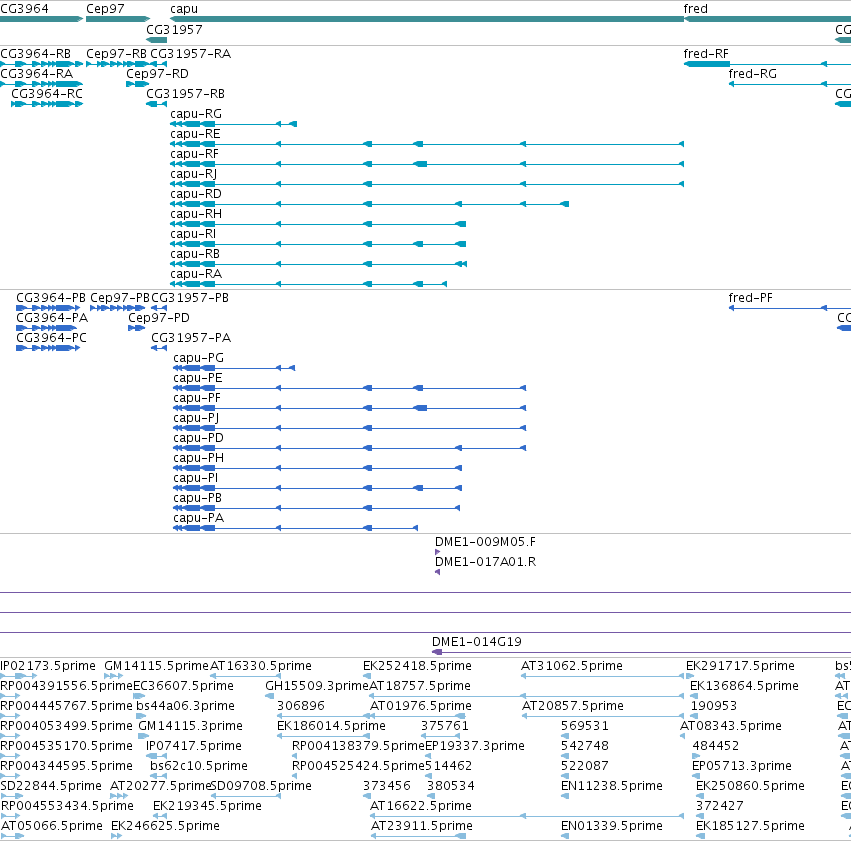Select transcript Cep97-RB
This screenshot has width=851, height=841.
116,54
